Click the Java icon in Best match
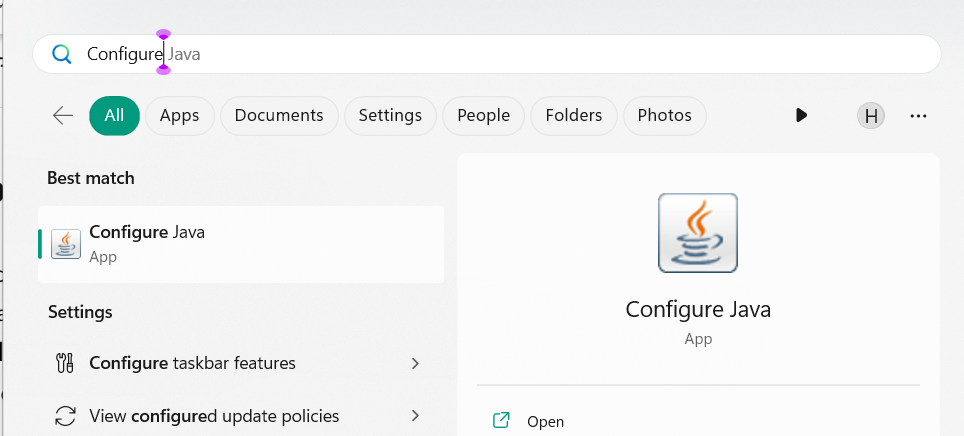Viewport: 964px width, 436px height. [67, 243]
